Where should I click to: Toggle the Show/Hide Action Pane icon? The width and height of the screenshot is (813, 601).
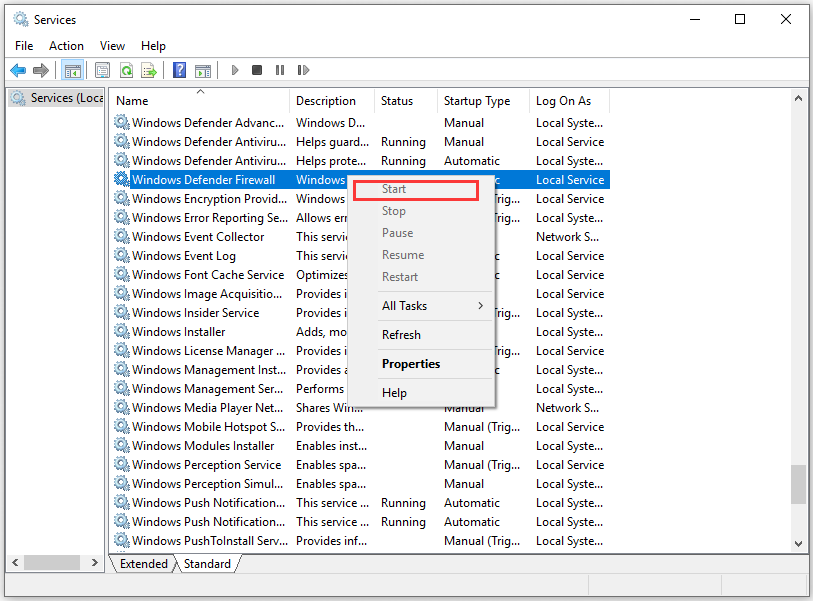point(203,70)
